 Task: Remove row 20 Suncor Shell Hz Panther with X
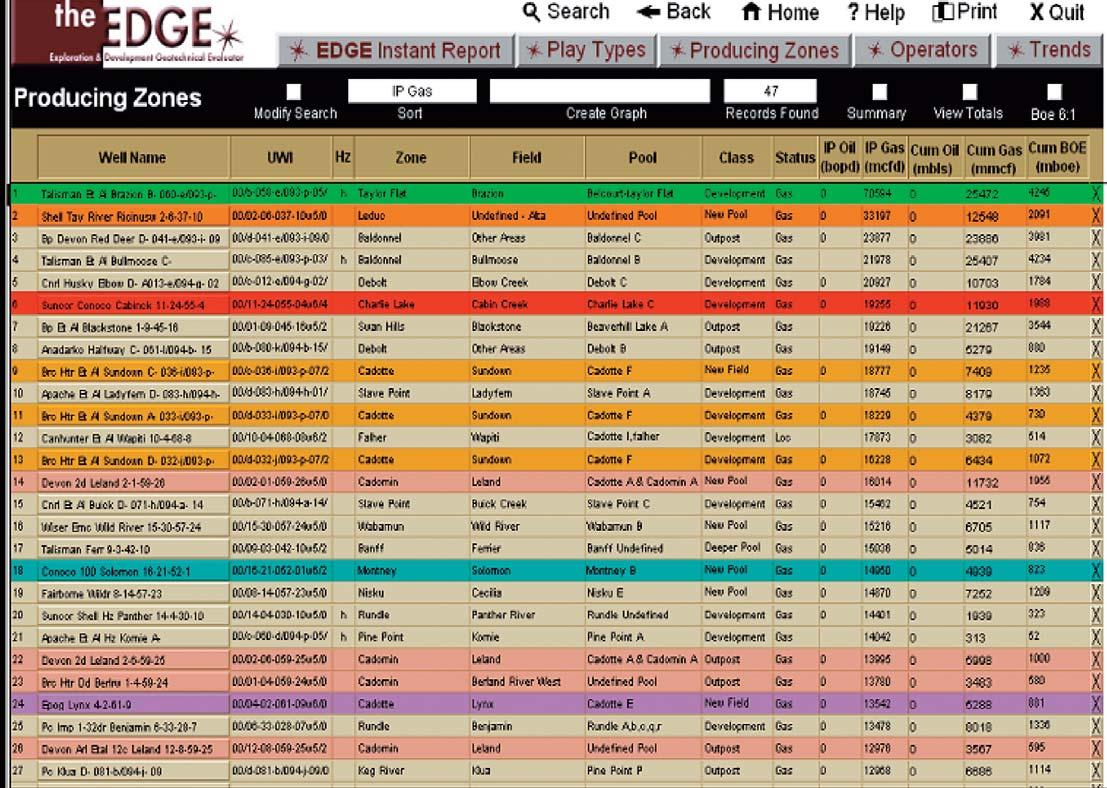coord(1096,615)
